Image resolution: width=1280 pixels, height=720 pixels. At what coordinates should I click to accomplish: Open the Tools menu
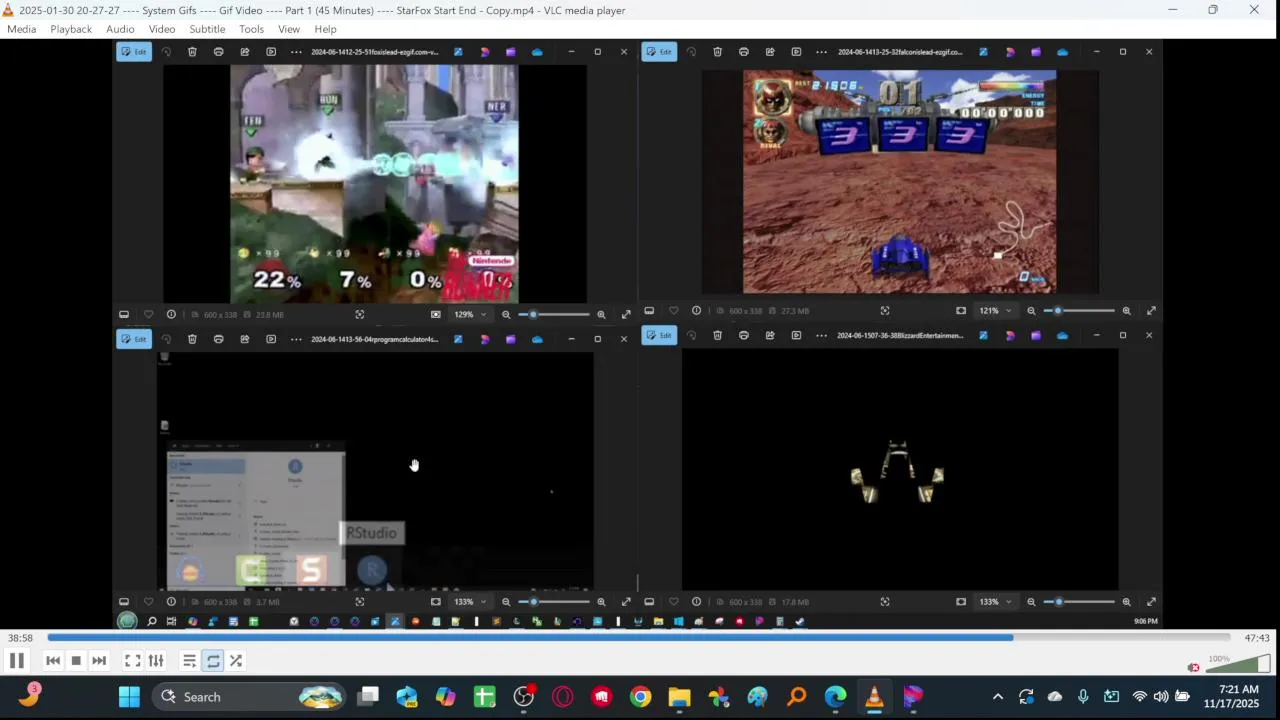pos(251,29)
